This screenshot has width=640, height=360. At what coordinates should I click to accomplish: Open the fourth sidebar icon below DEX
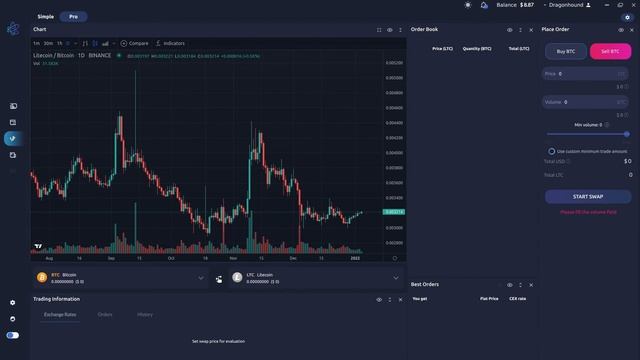coord(13,155)
